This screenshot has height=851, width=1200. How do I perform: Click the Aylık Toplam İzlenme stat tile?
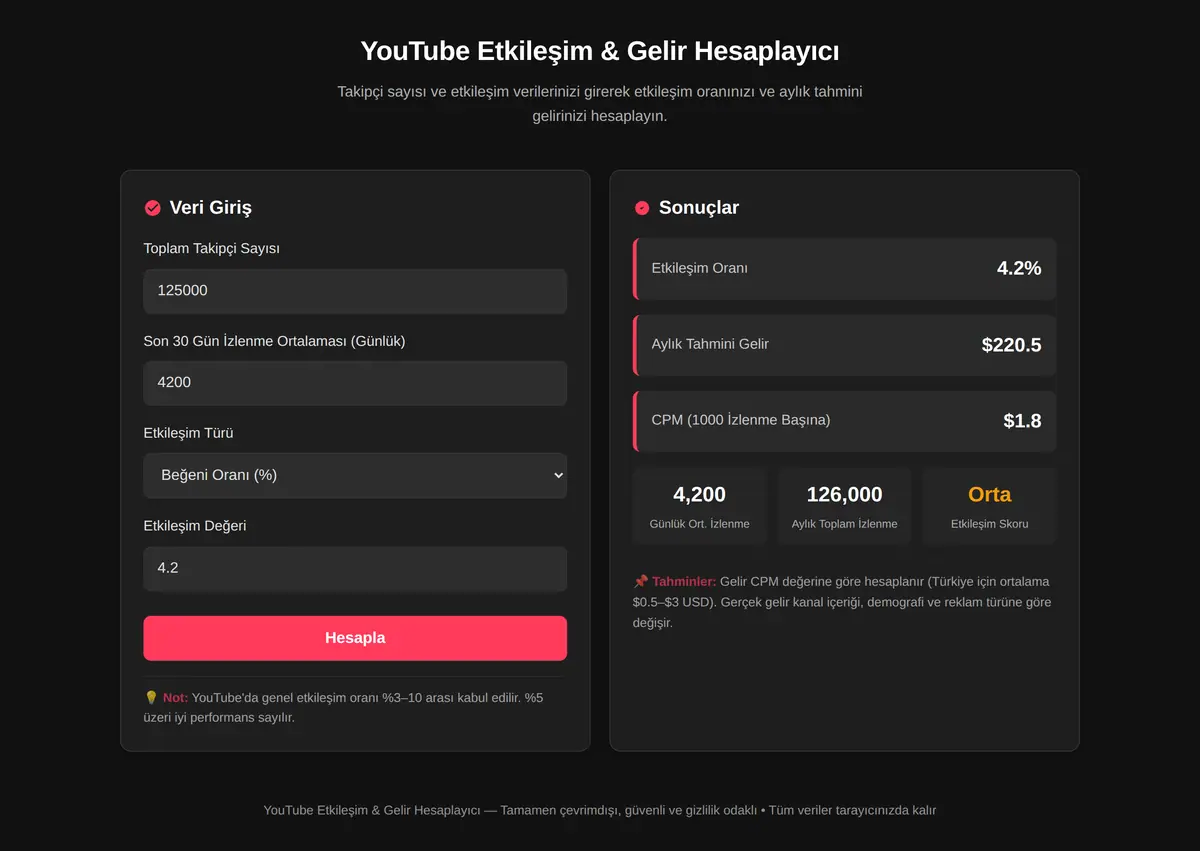pyautogui.click(x=845, y=506)
